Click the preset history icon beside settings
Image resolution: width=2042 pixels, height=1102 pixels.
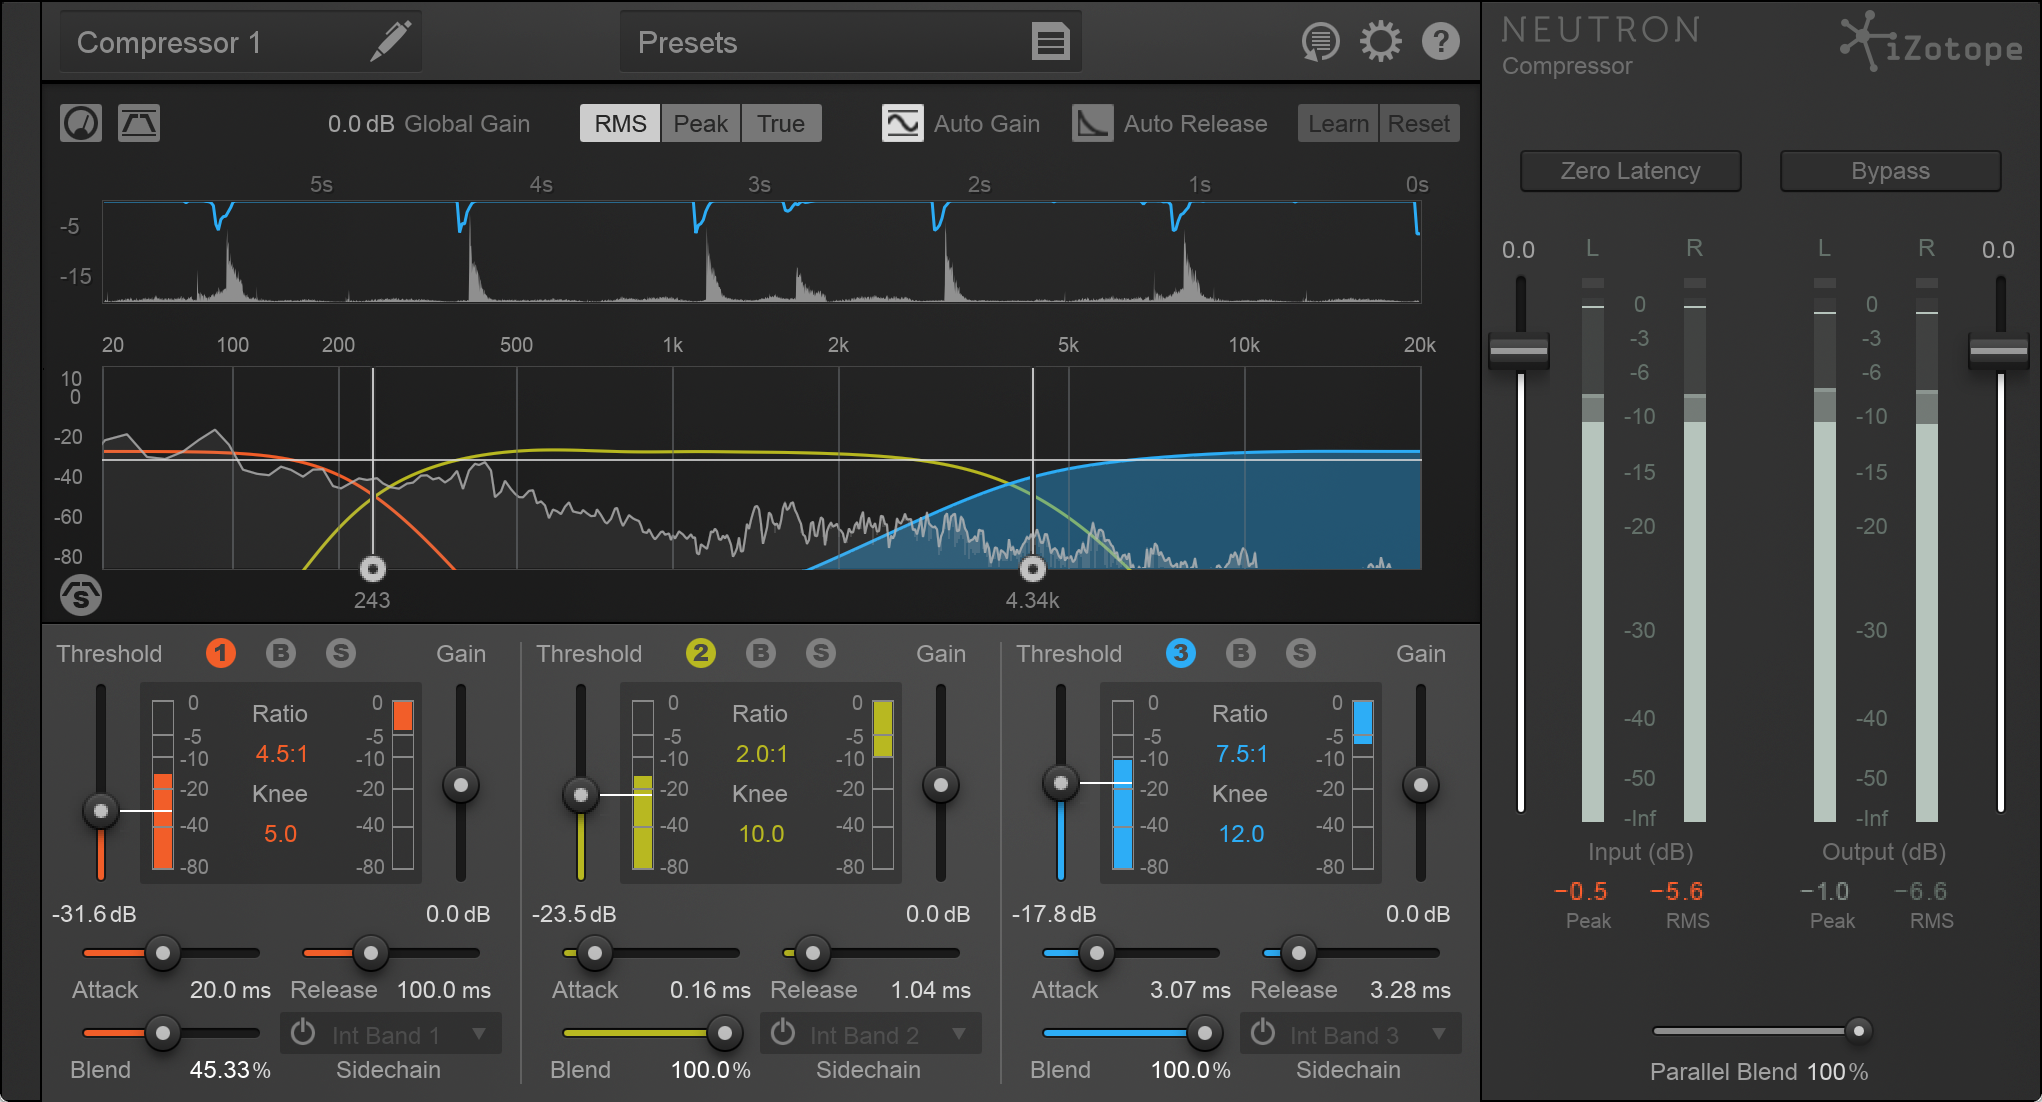[1321, 41]
